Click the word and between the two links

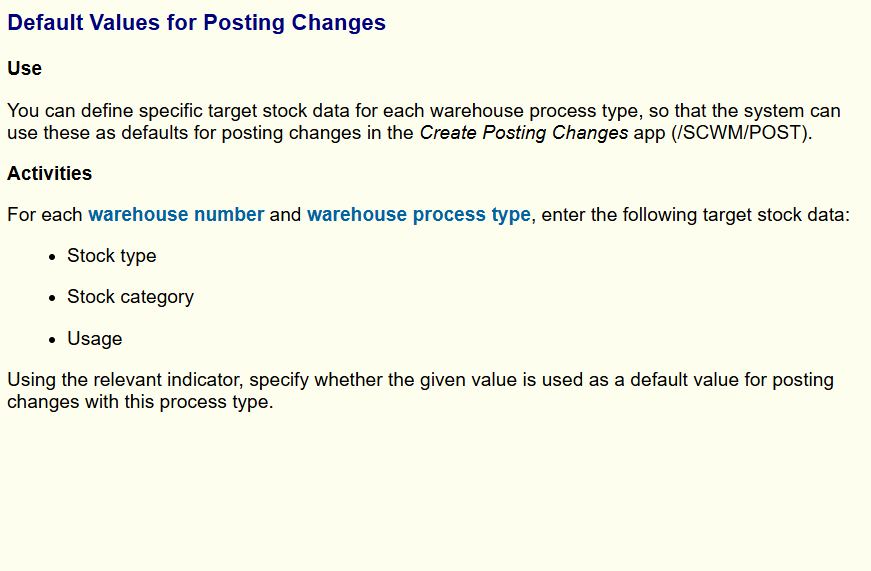click(x=286, y=214)
